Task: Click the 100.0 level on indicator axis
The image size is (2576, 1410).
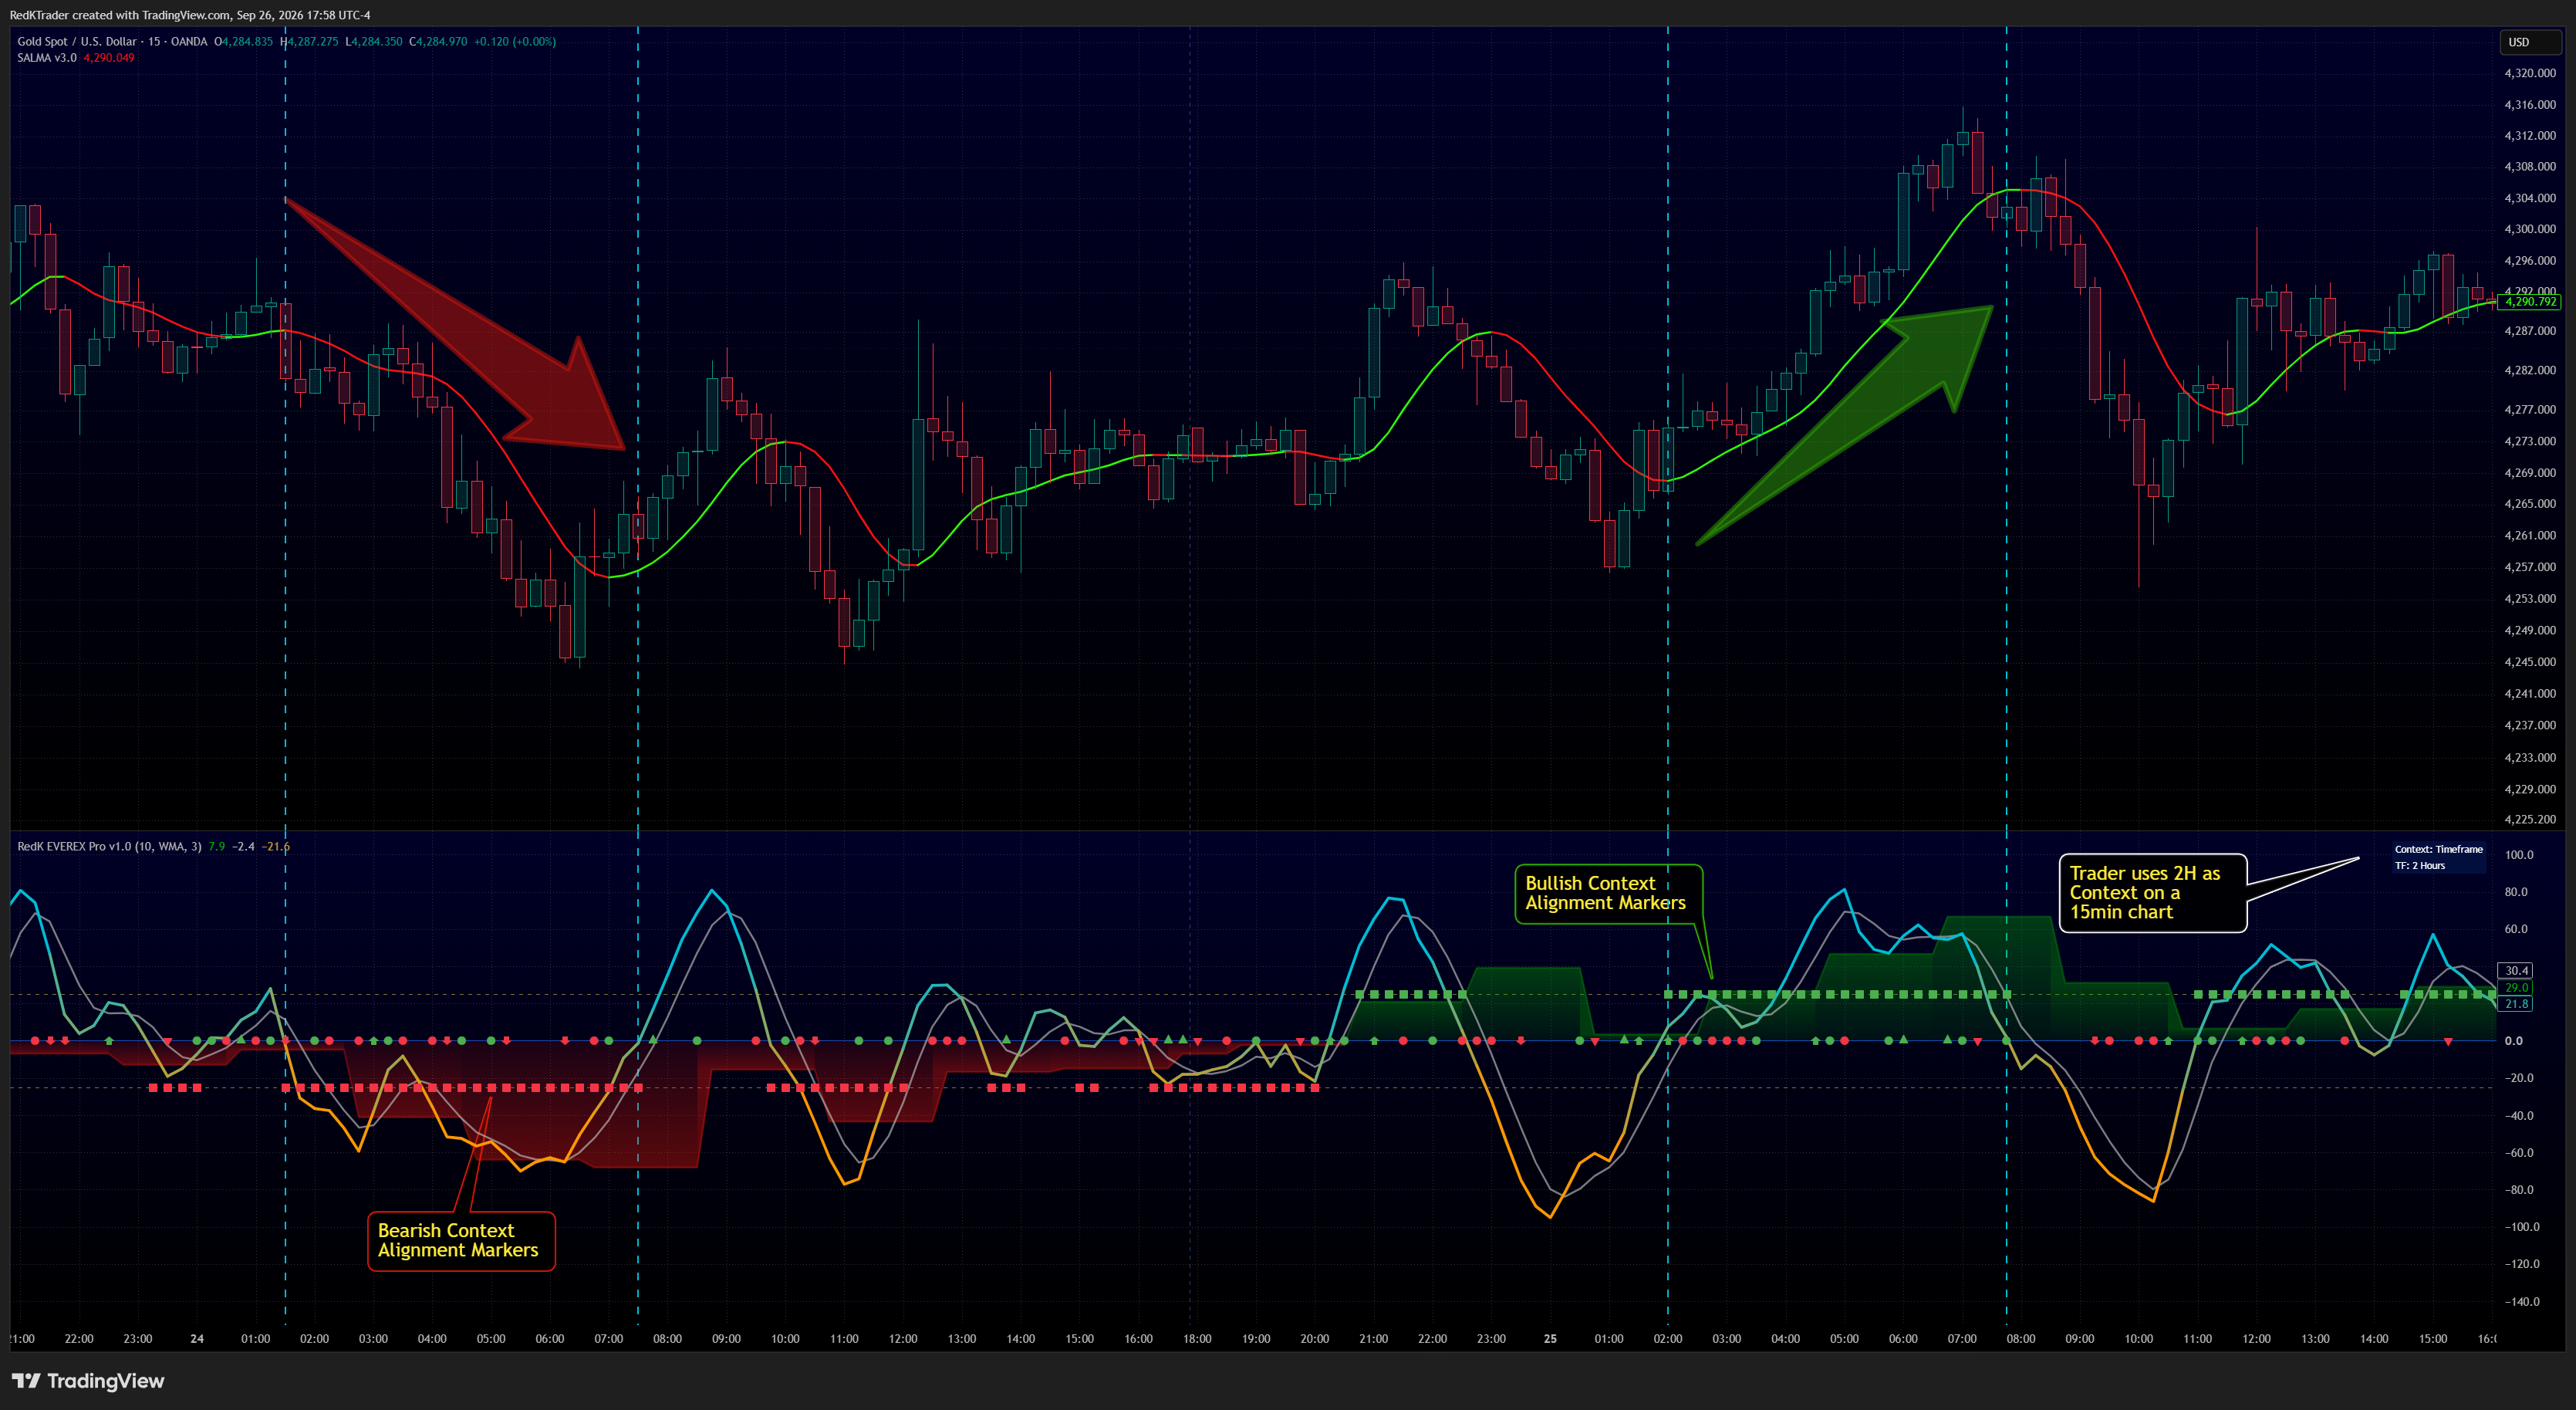Action: click(x=2519, y=855)
